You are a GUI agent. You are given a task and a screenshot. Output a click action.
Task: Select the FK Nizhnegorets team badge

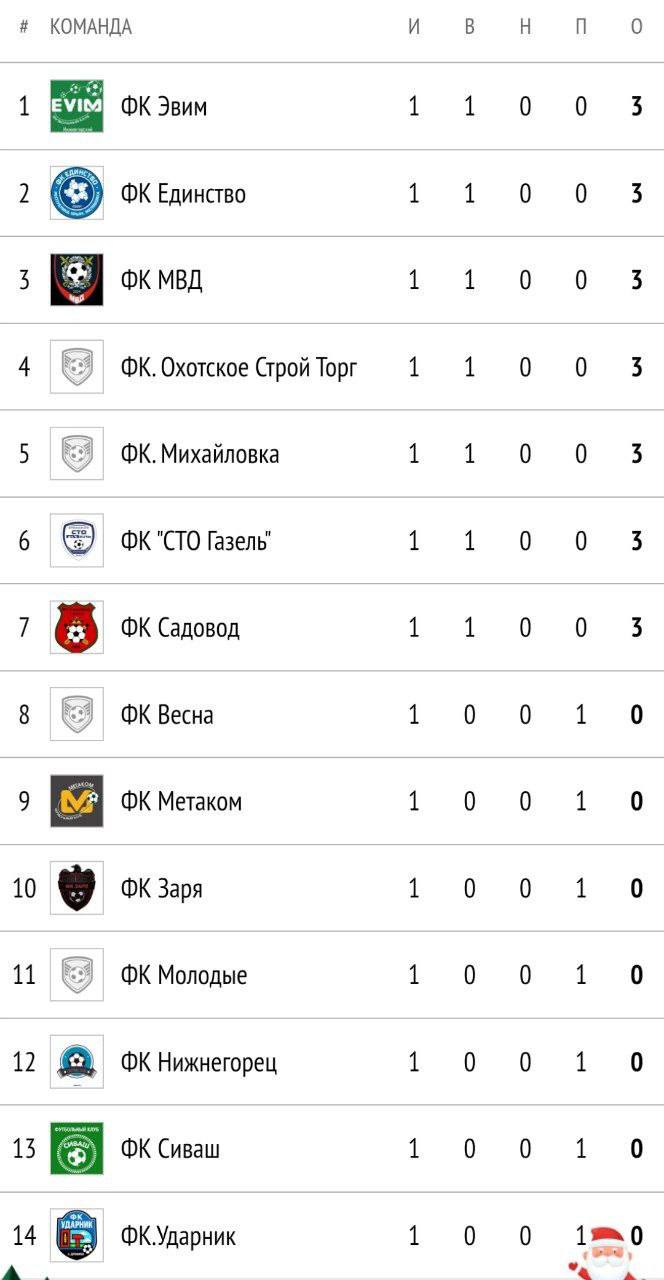(x=77, y=1062)
